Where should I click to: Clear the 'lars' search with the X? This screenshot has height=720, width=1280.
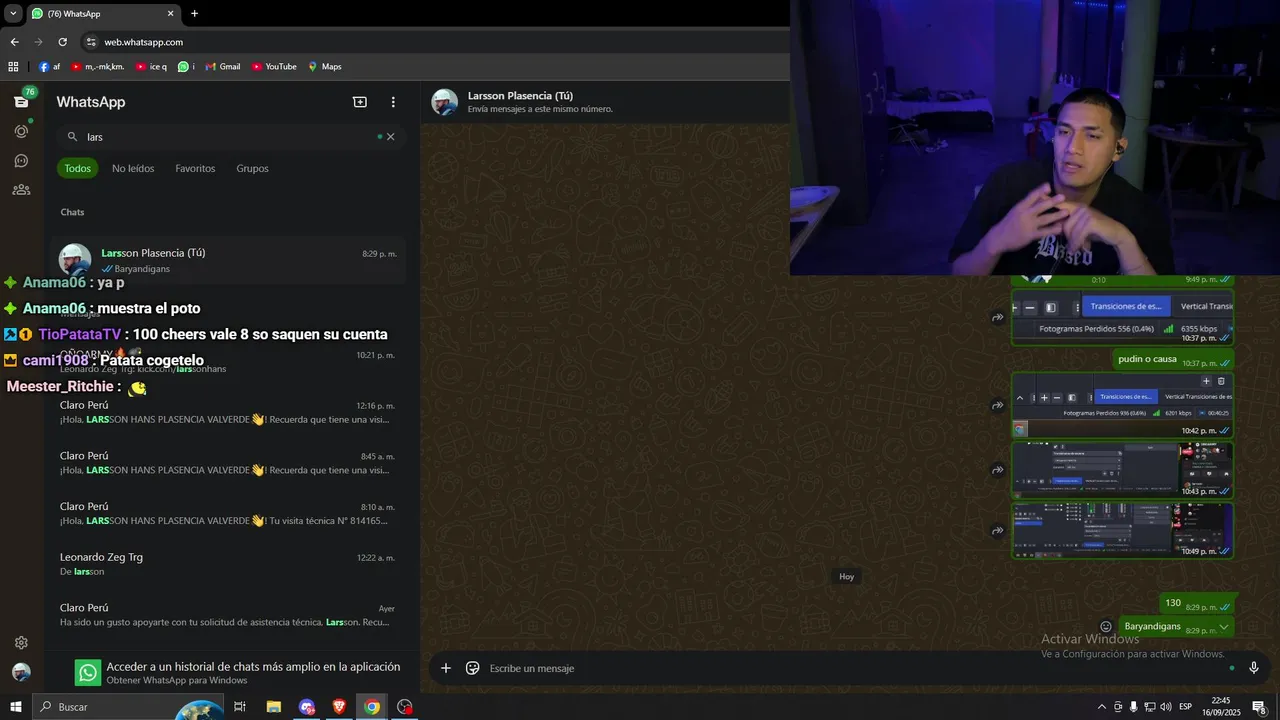391,137
